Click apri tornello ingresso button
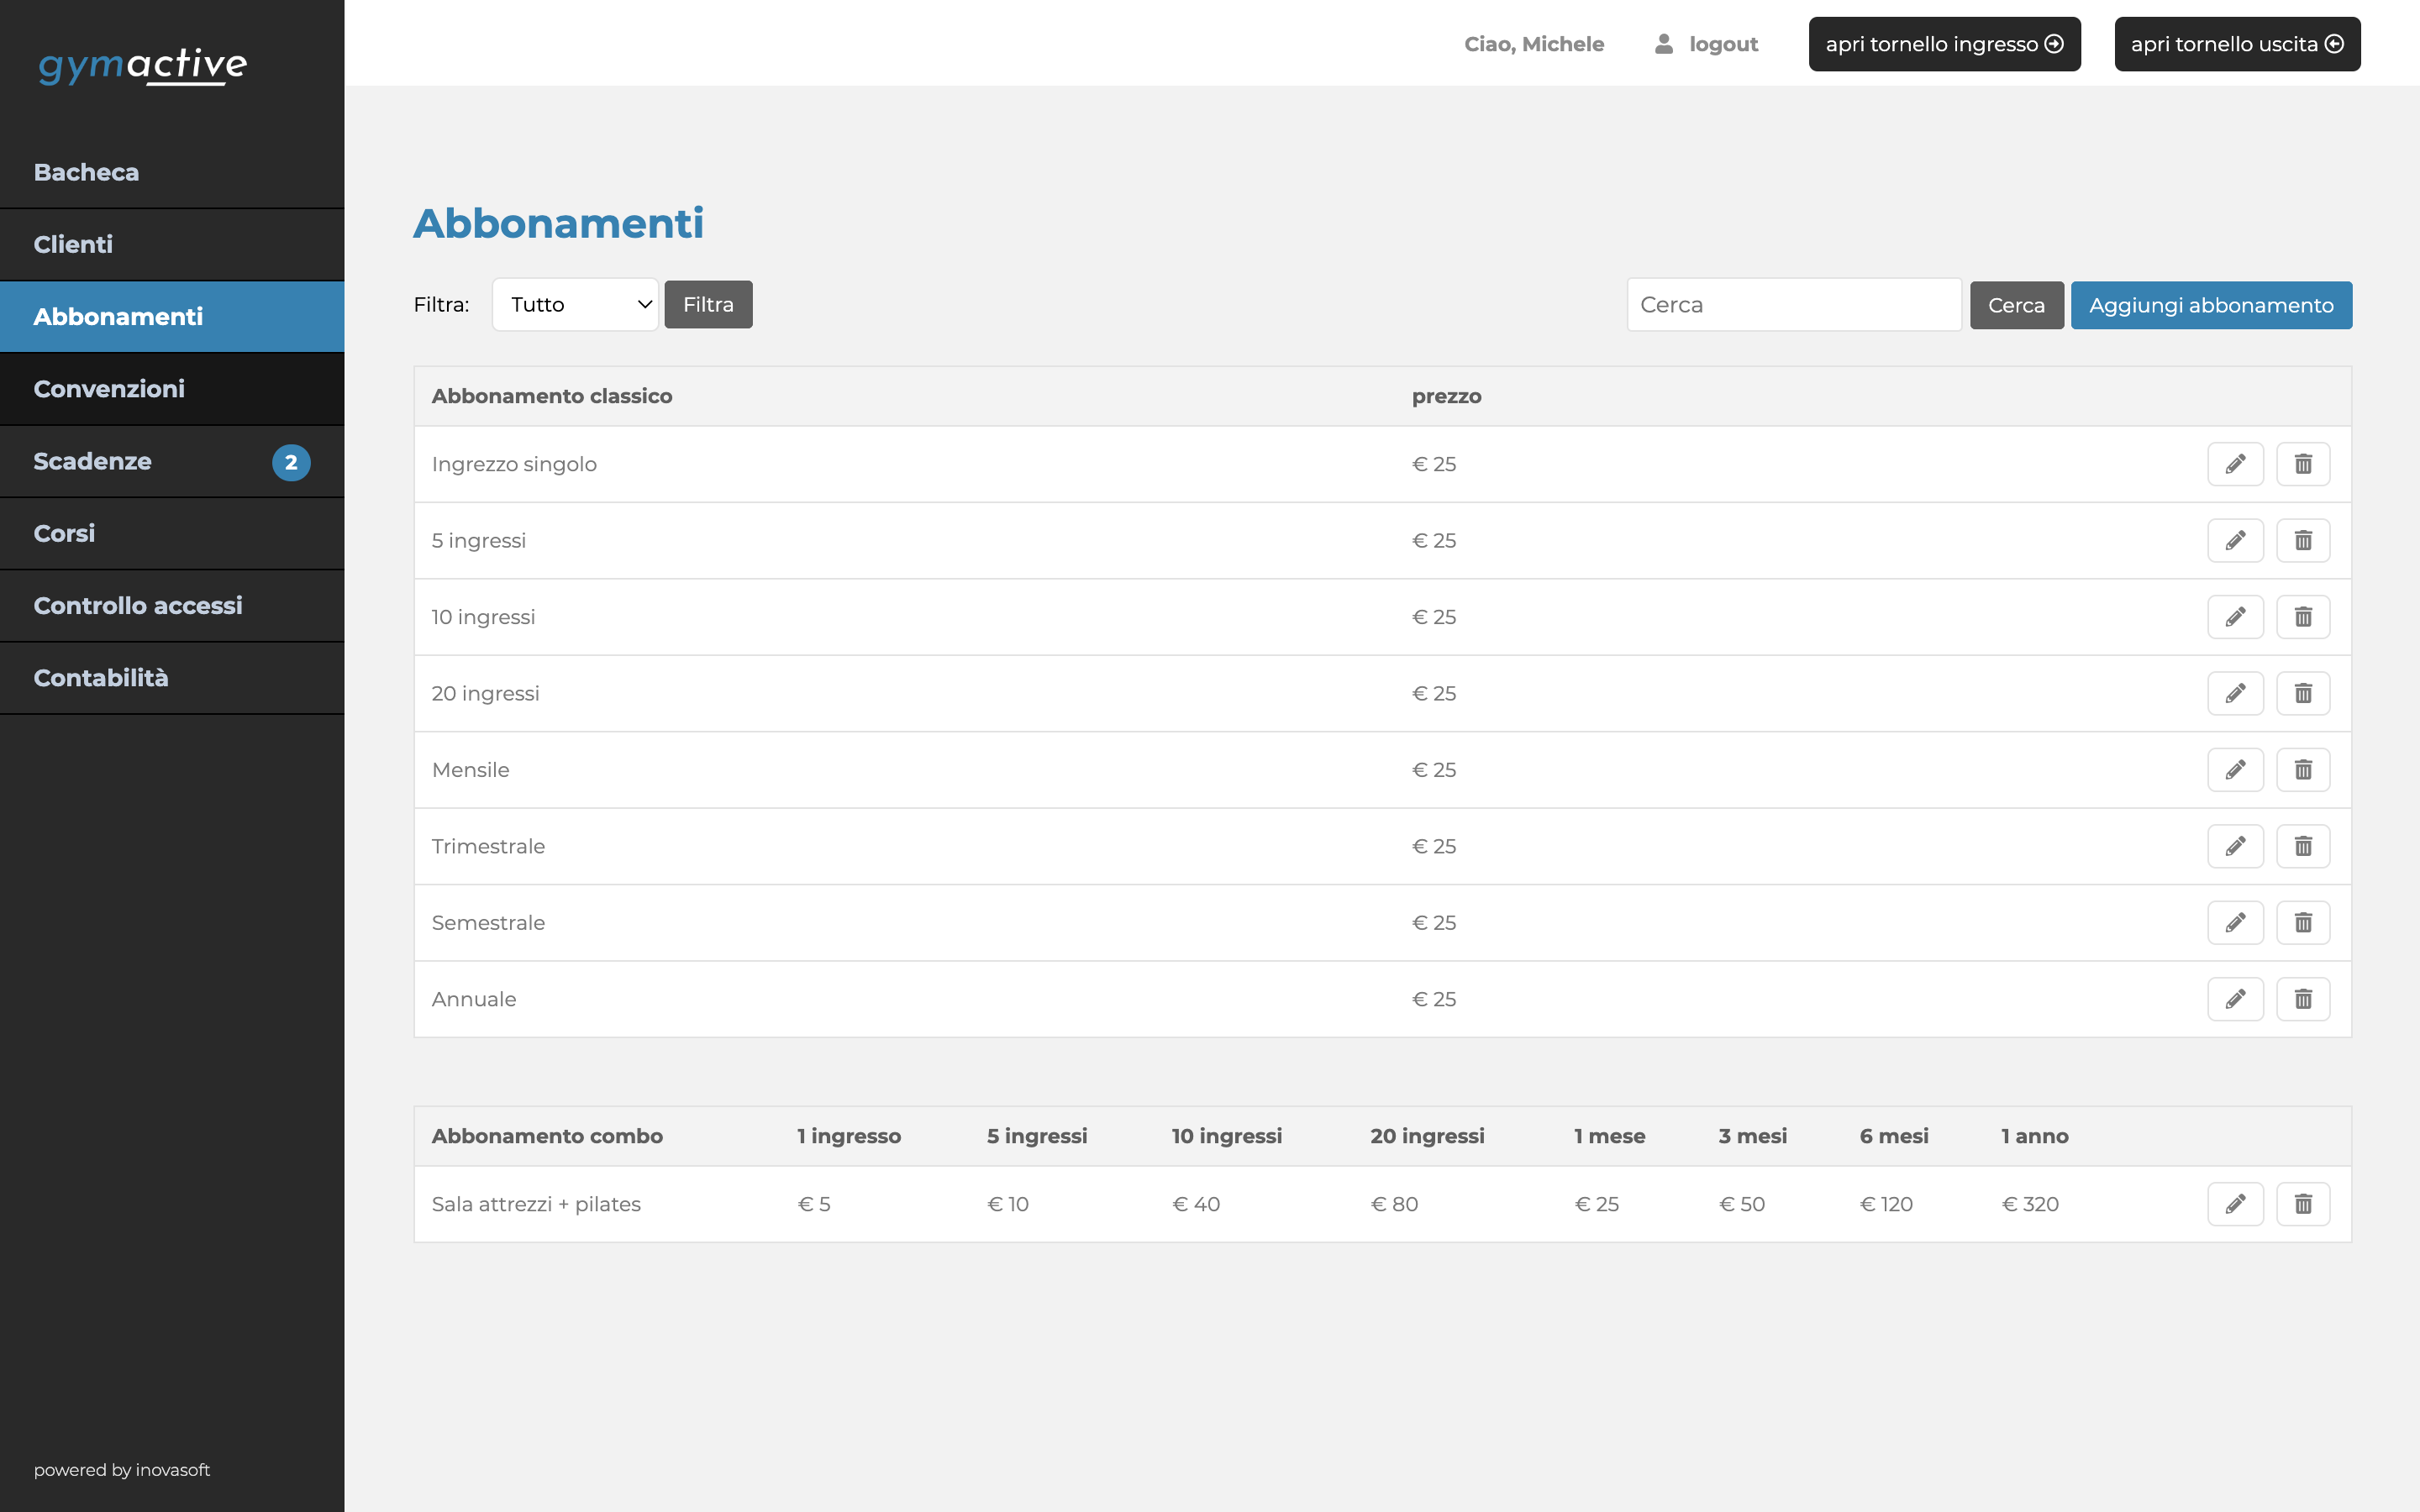The image size is (2420, 1512). 1944,44
